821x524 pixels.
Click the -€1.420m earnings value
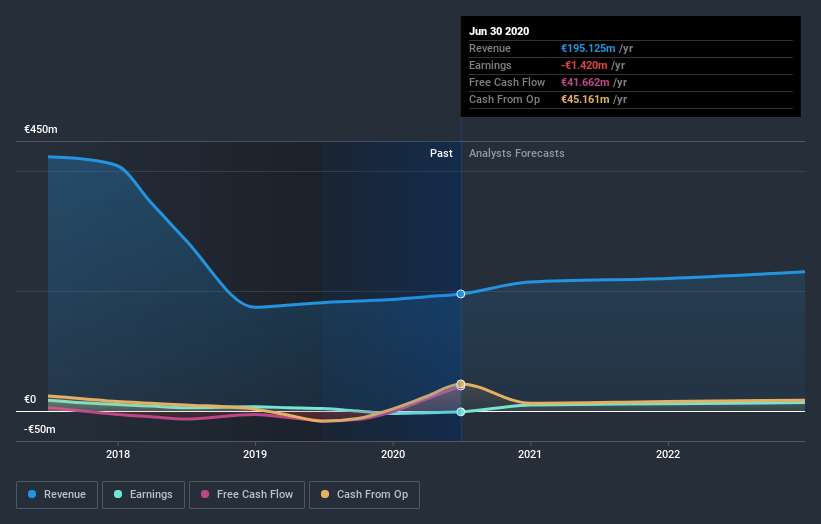coord(584,65)
